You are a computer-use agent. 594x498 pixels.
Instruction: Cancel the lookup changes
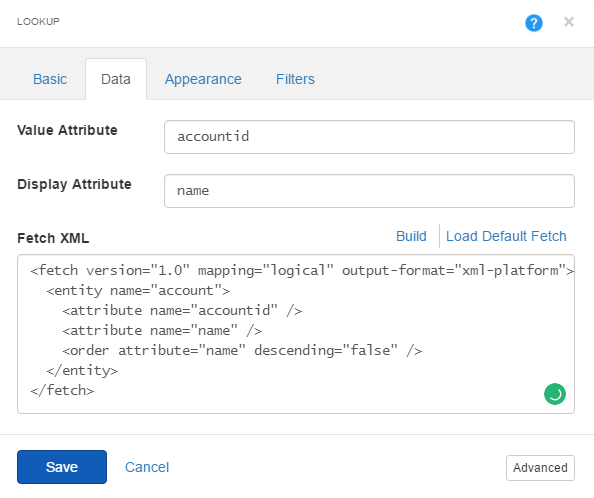pos(147,467)
